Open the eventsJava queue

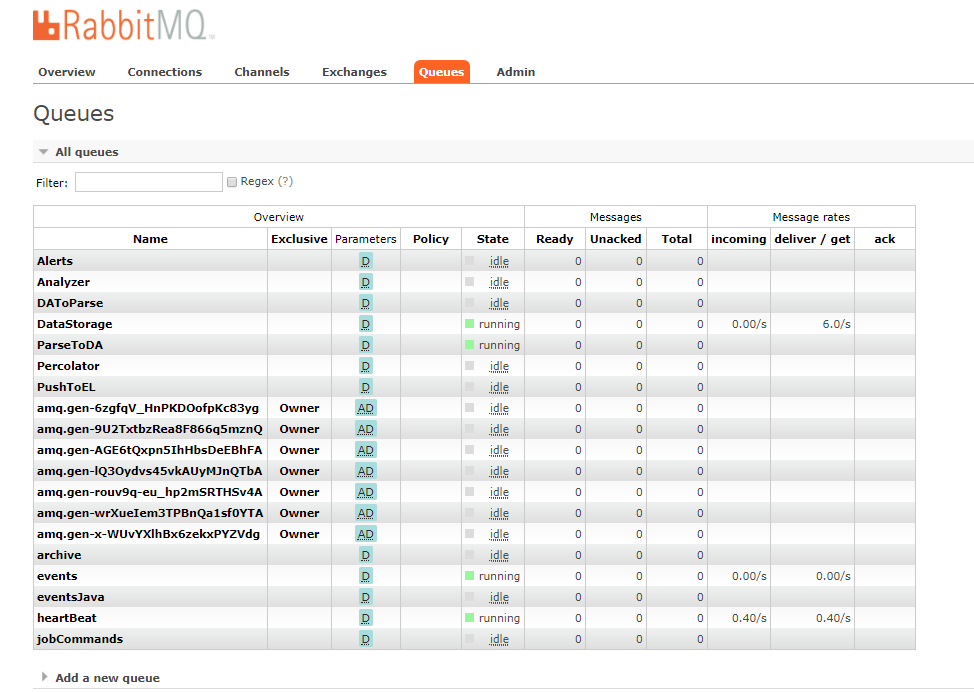pos(71,598)
